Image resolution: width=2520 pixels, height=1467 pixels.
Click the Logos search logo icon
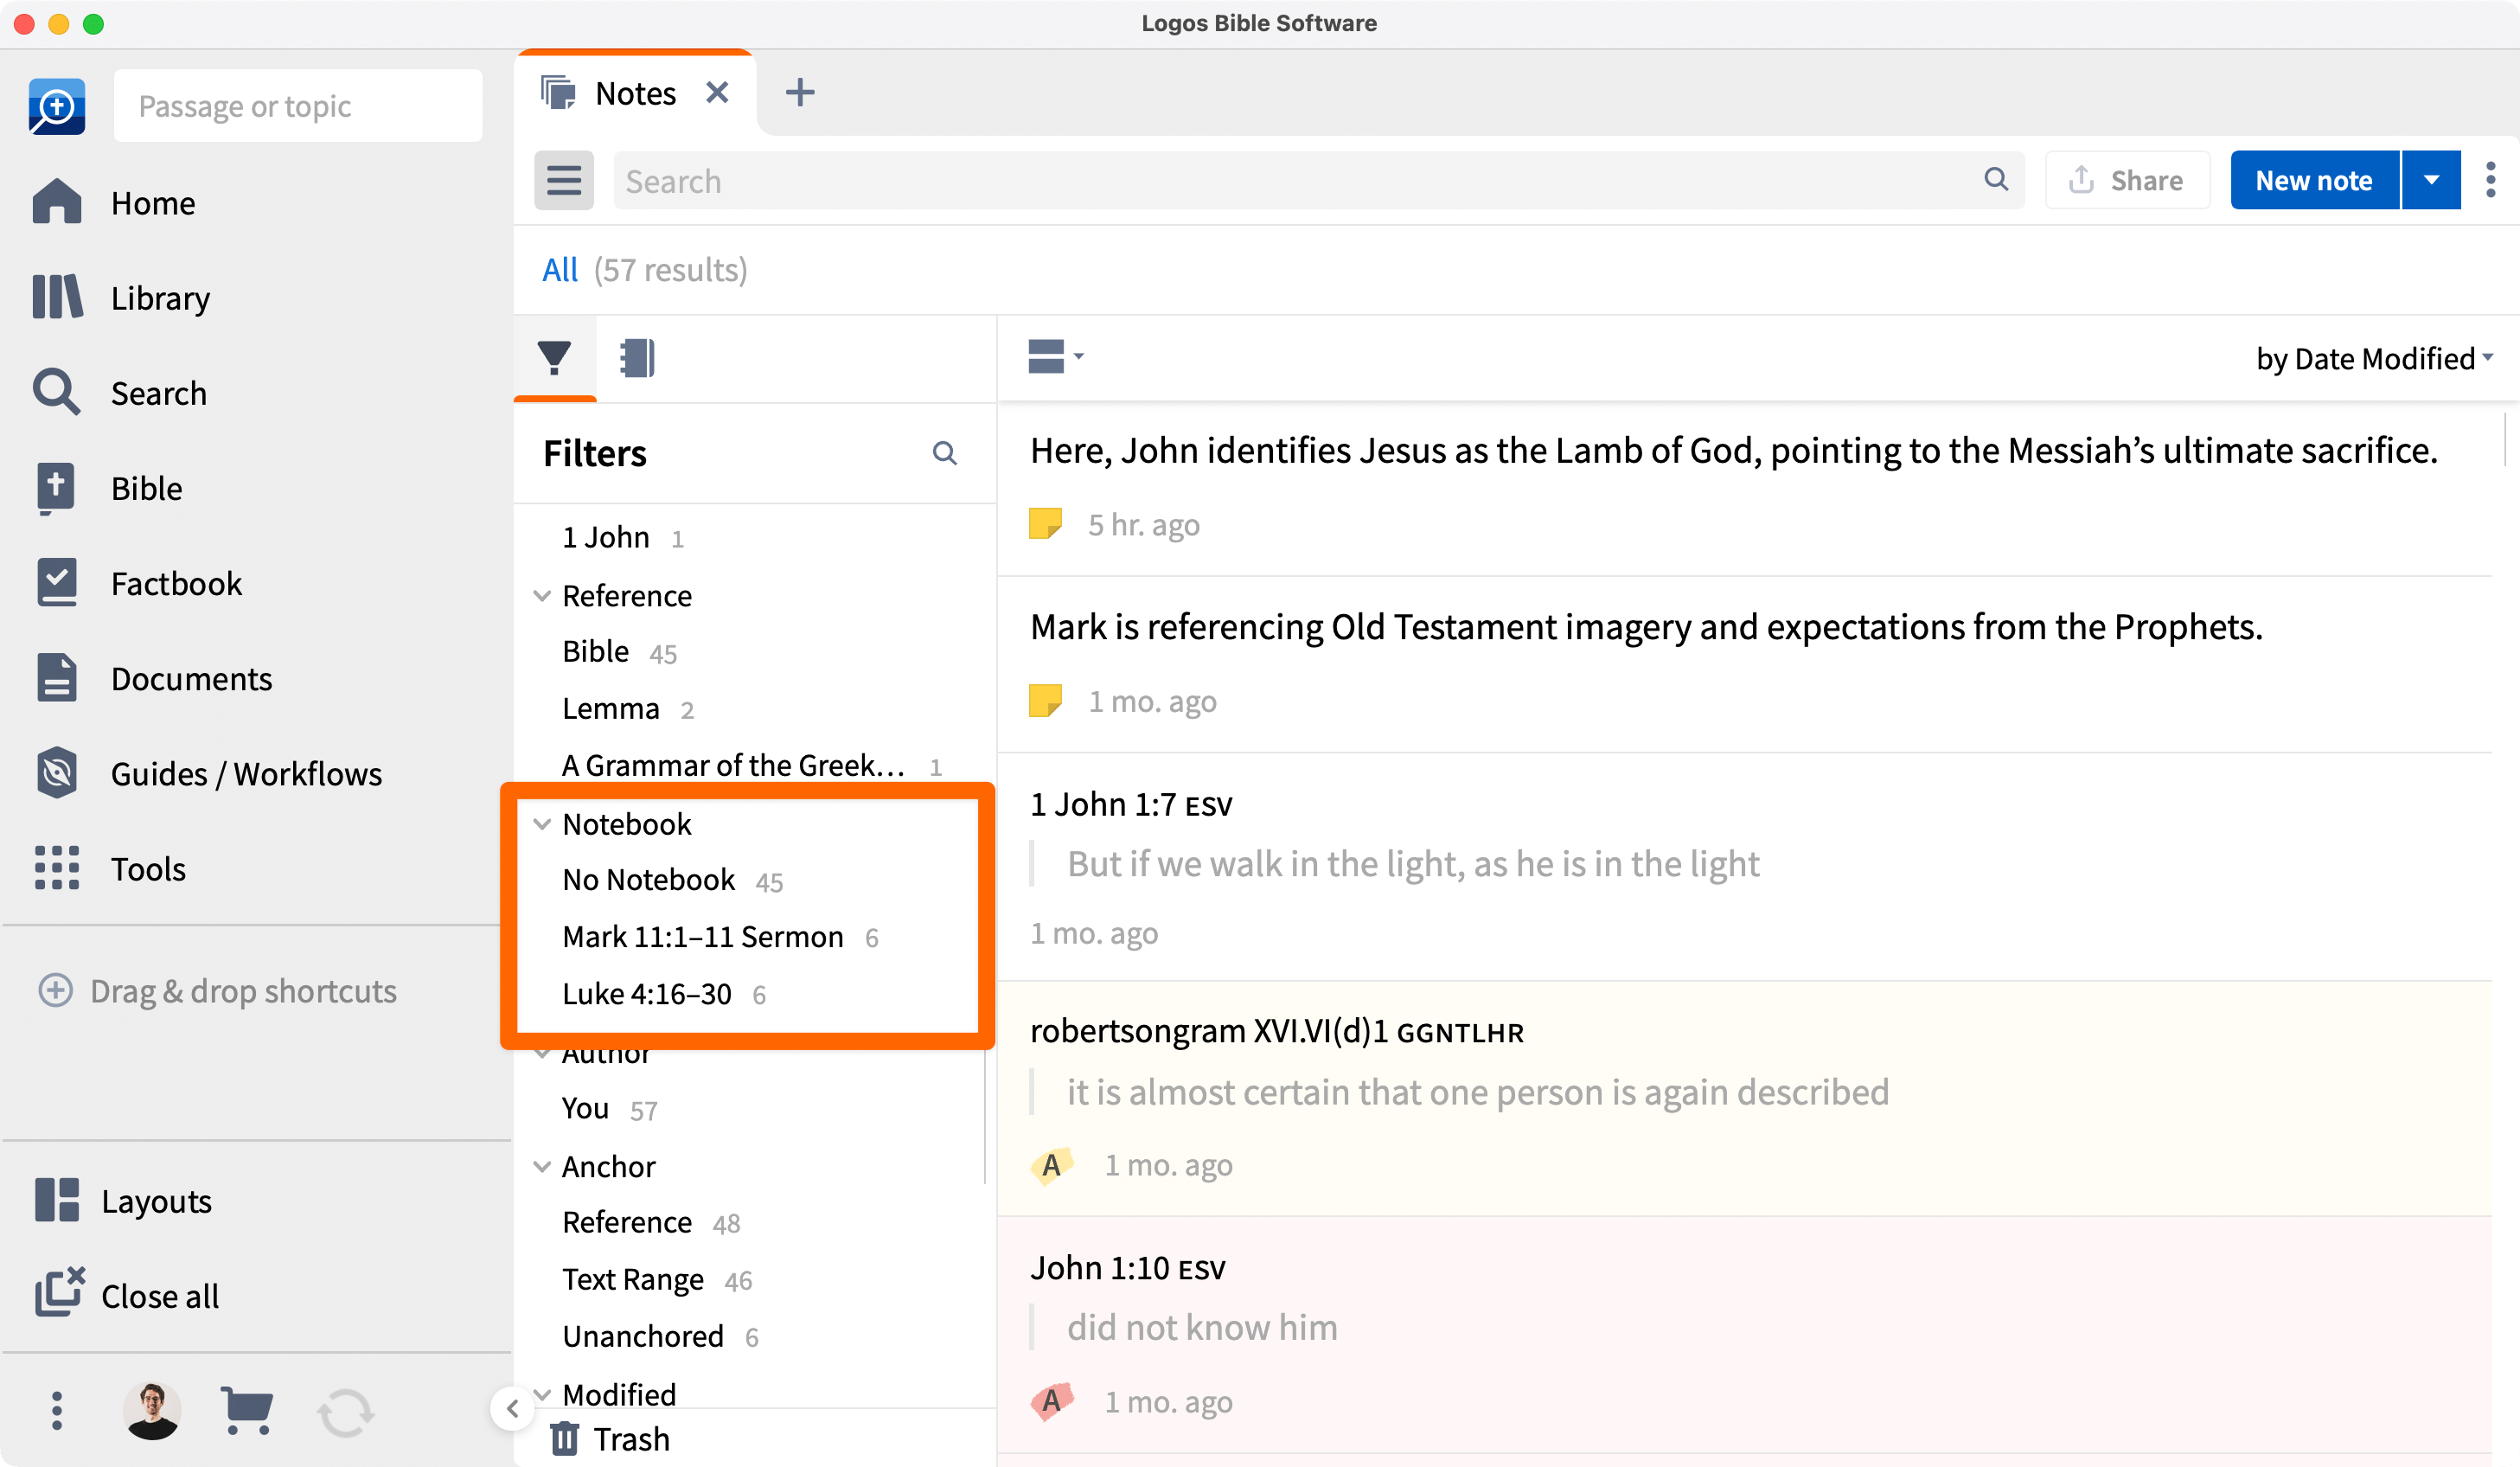tap(57, 106)
